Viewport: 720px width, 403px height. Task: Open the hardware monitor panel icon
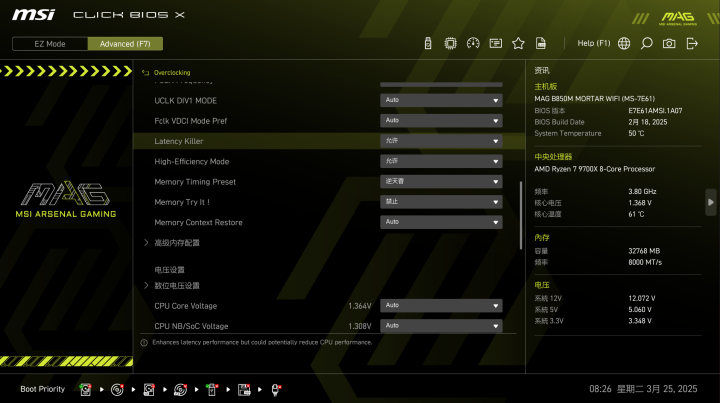coord(495,44)
